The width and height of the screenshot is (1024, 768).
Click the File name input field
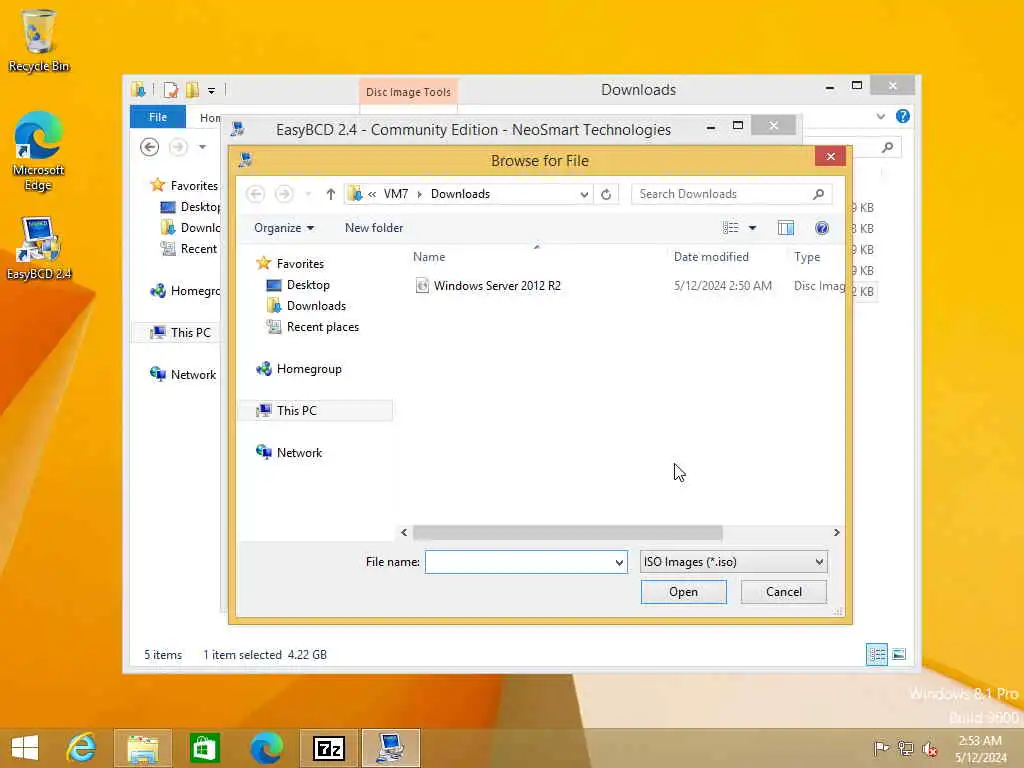pyautogui.click(x=526, y=562)
